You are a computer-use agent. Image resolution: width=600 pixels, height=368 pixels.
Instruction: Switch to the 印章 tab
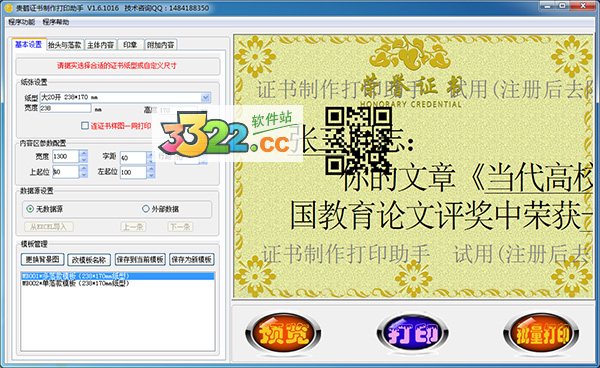coord(130,45)
